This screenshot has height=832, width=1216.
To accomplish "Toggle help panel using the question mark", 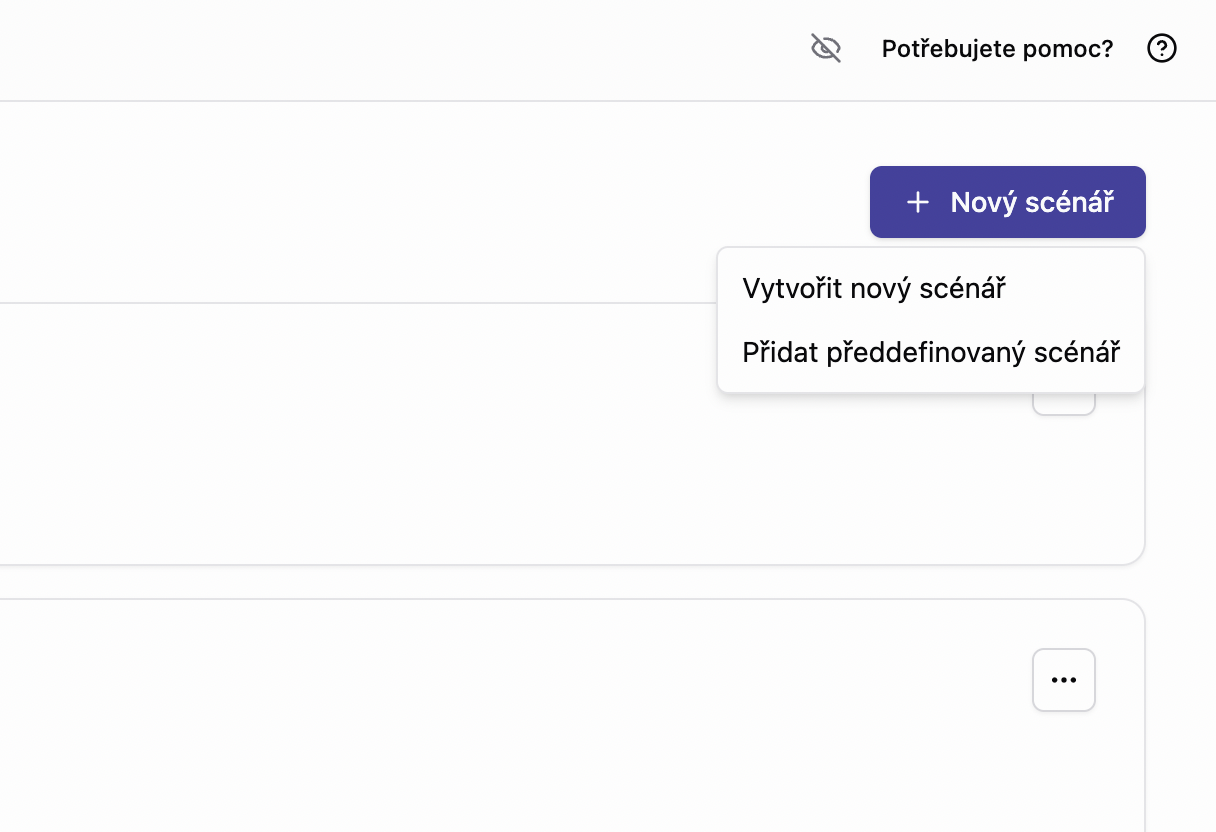I will tap(1162, 48).
